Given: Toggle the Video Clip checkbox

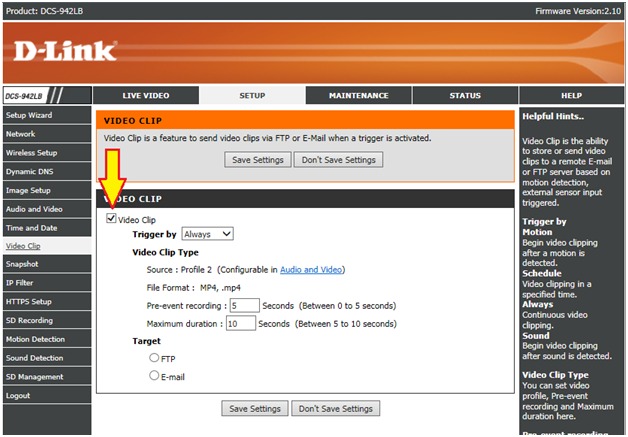Looking at the screenshot, I should click(112, 219).
